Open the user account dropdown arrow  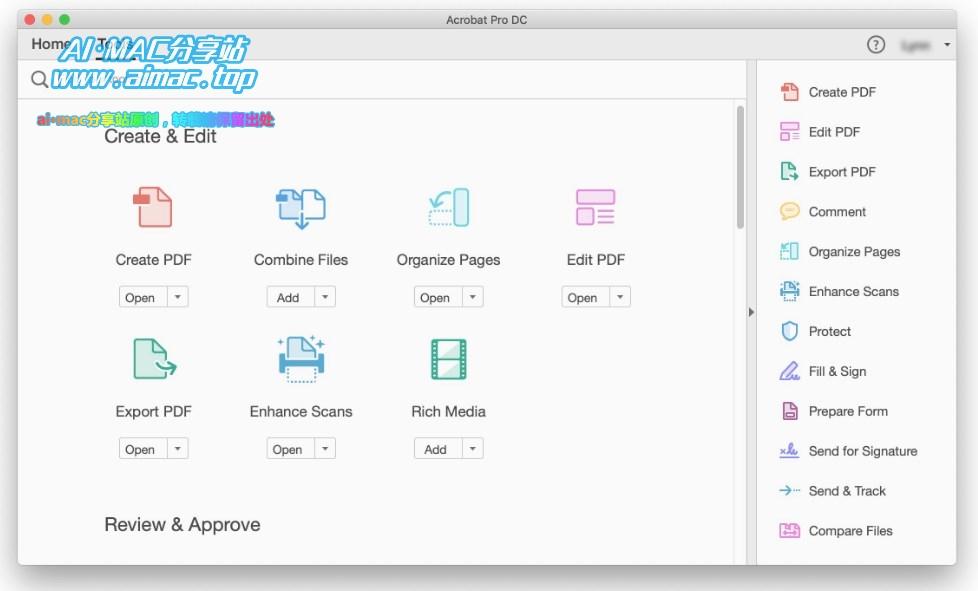[947, 45]
